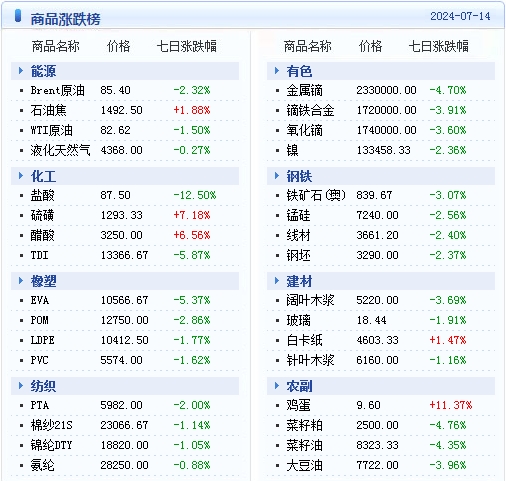The height and width of the screenshot is (481, 506).
Task: Open the 液化天然气 commodity
Action: click(60, 150)
